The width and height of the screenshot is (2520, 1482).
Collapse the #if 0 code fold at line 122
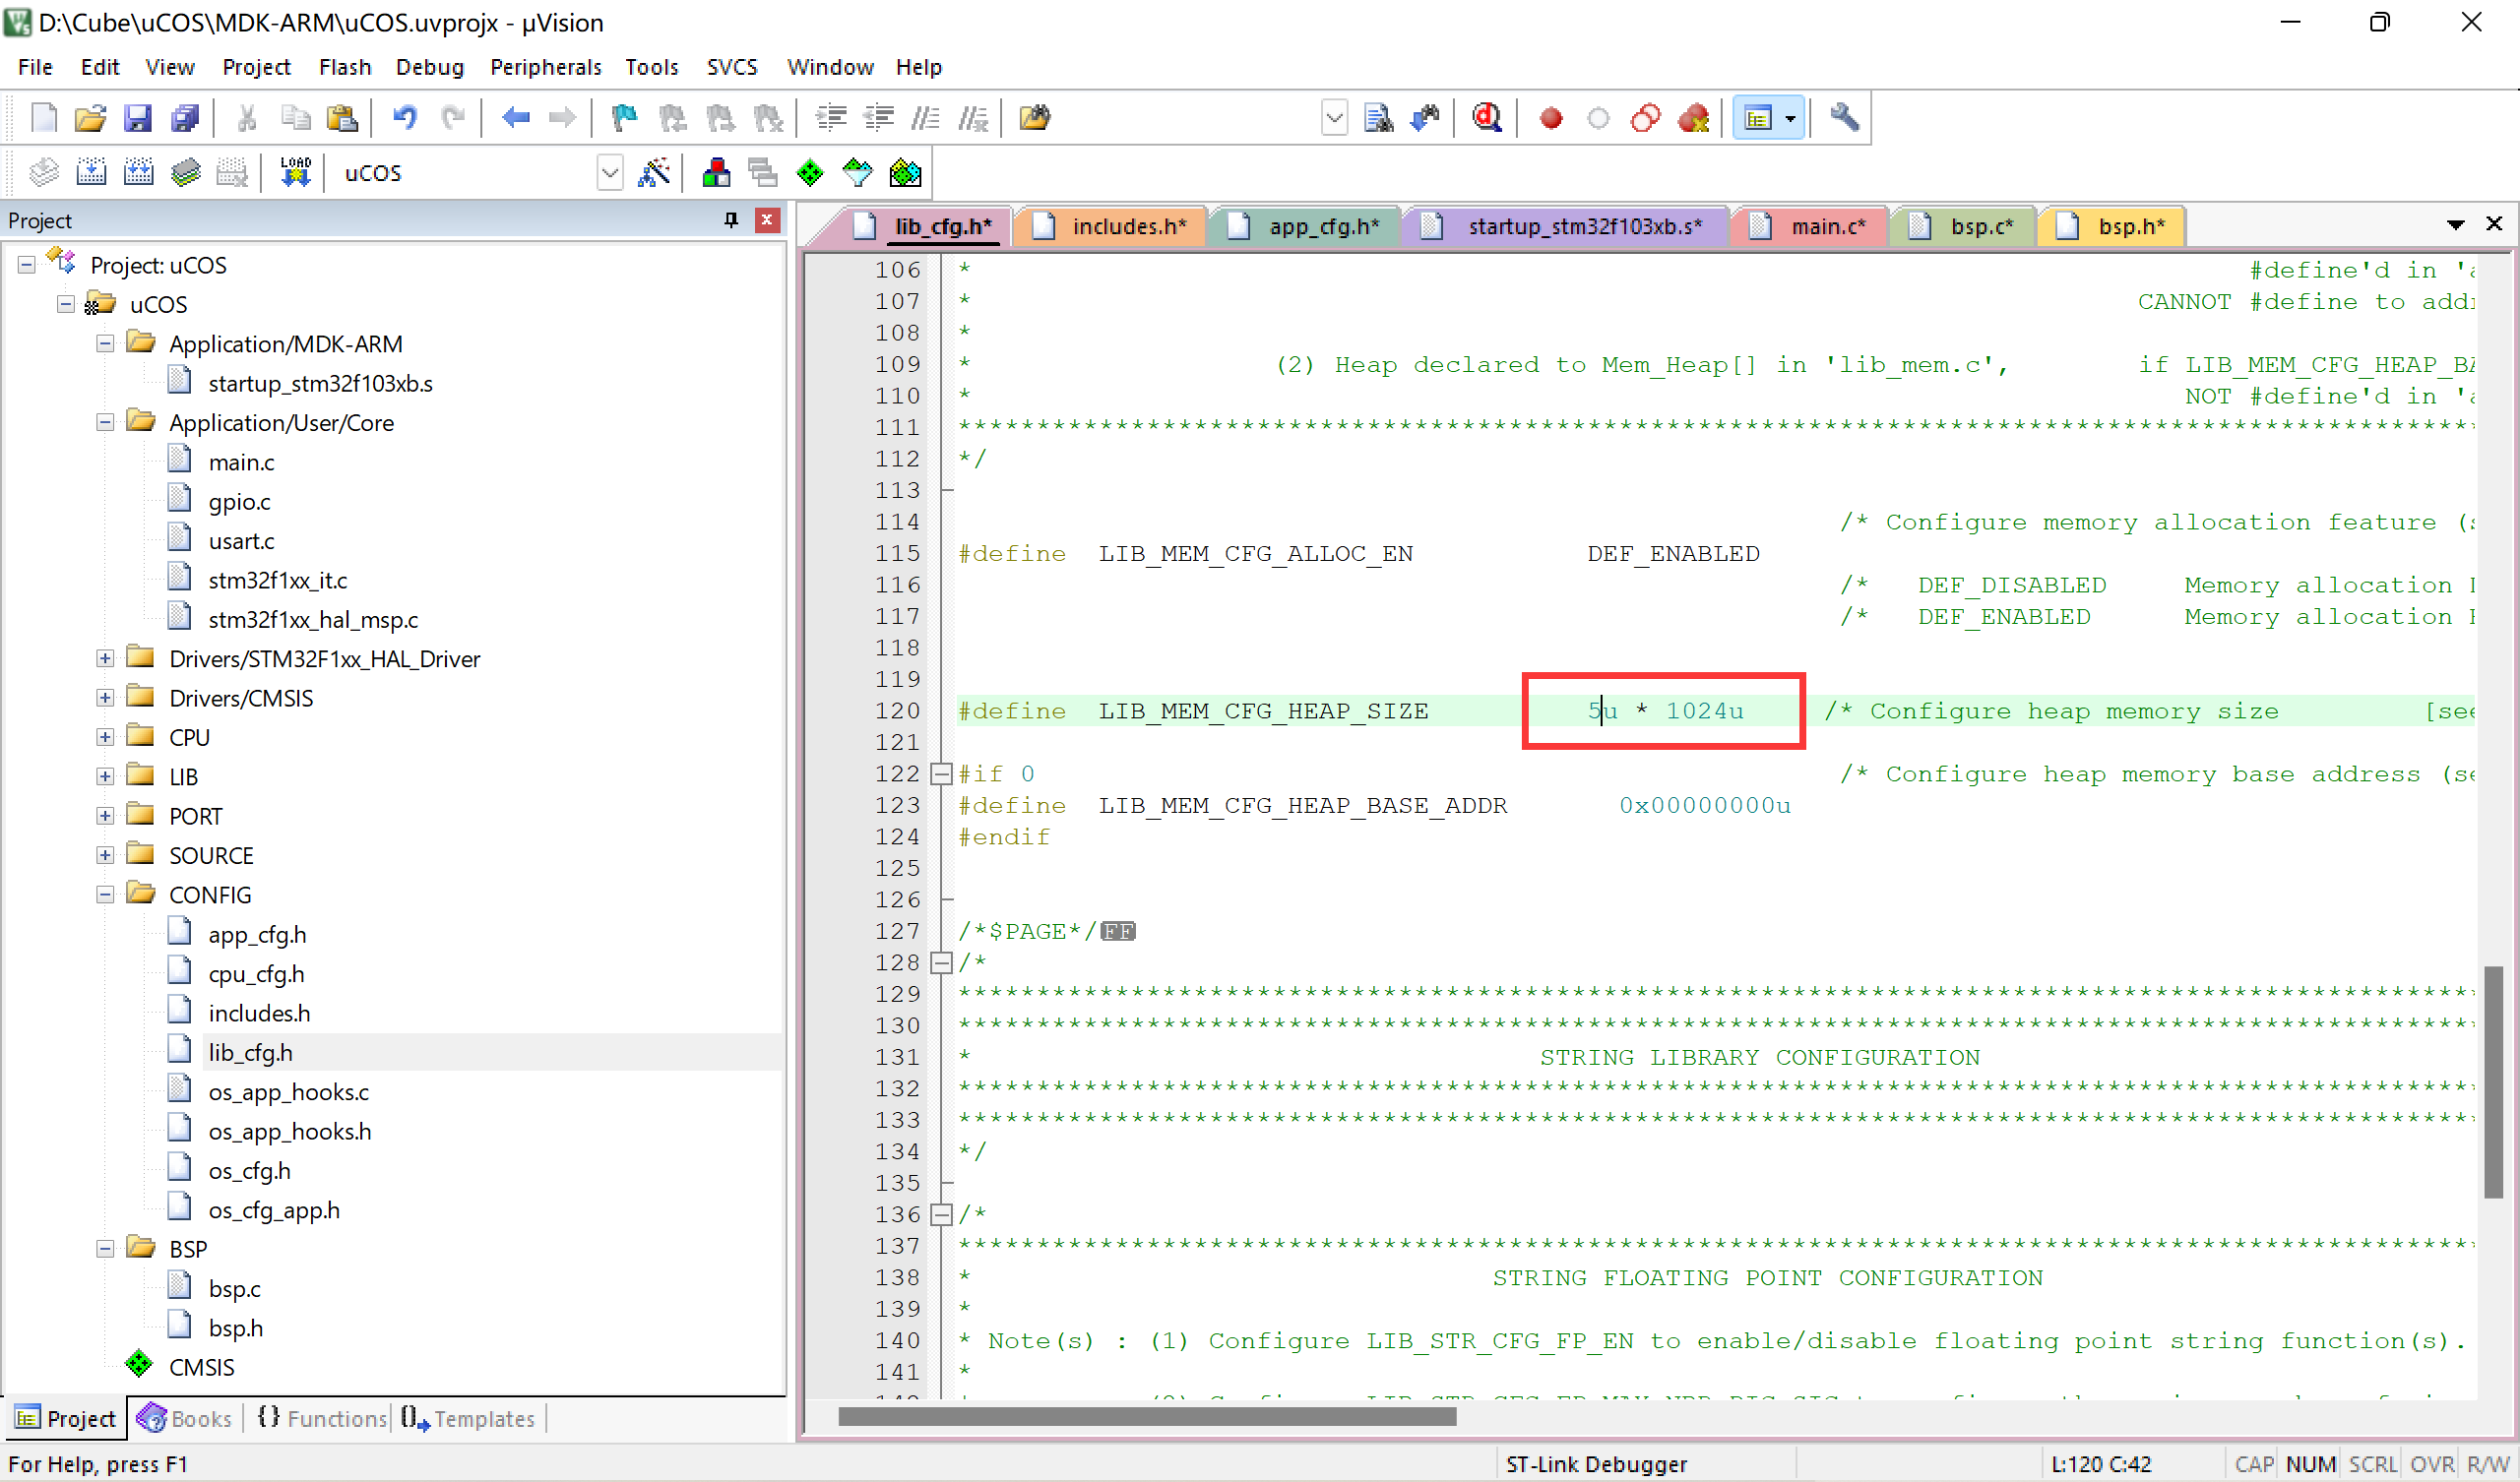pos(941,774)
